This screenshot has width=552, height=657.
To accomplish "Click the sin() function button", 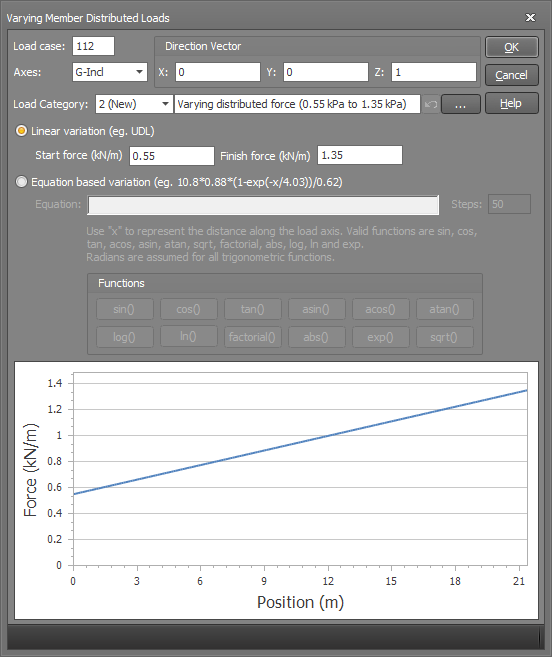I will pyautogui.click(x=124, y=309).
